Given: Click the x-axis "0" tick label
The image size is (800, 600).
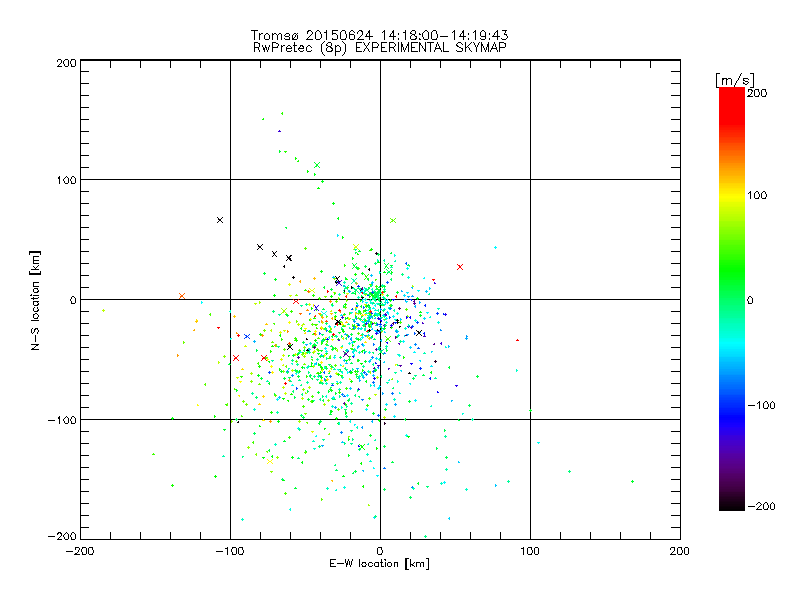Looking at the screenshot, I should (380, 551).
